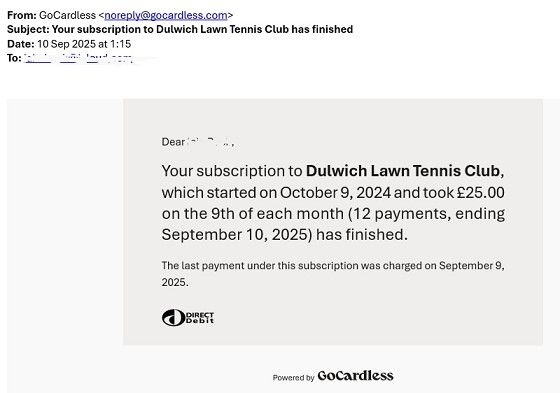Click the 'Dear' greeting line
The height and width of the screenshot is (393, 560).
point(198,142)
